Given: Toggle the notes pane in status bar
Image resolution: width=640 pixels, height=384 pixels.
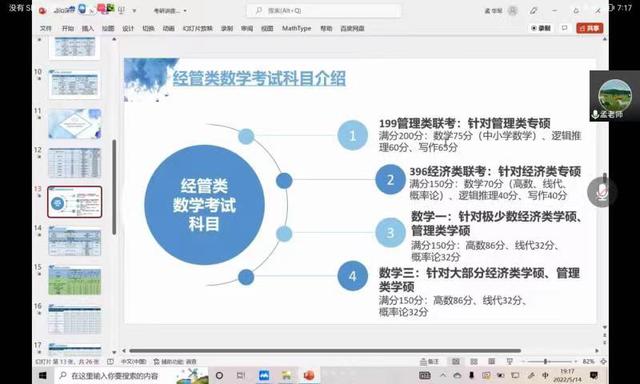Looking at the screenshot, I should (x=429, y=362).
